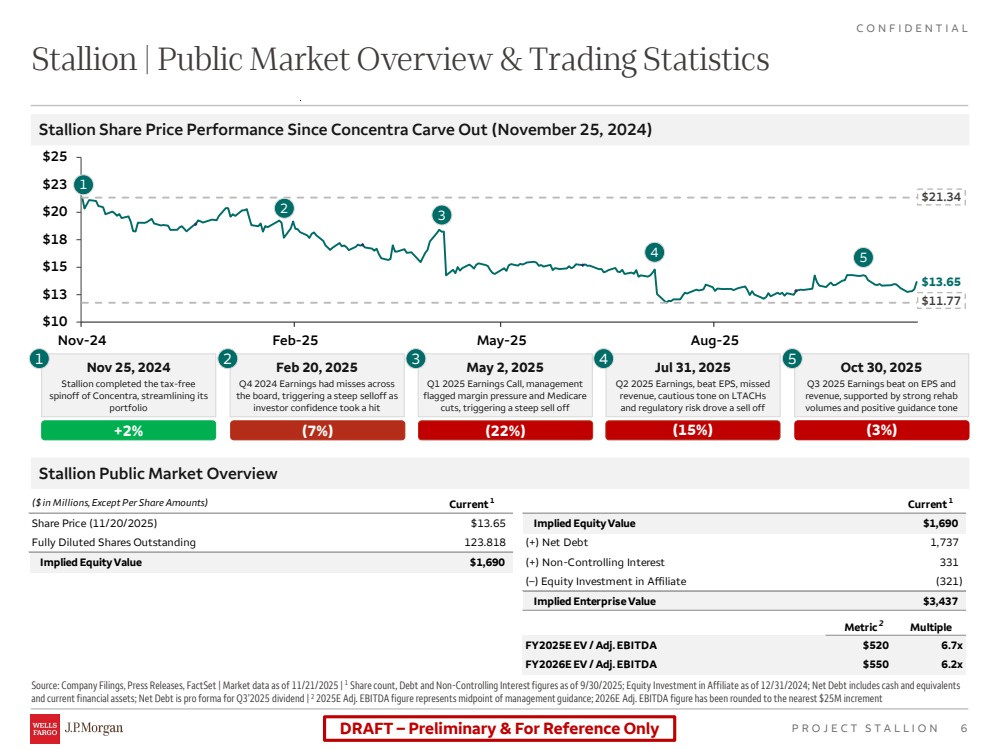The height and width of the screenshot is (750, 999).
Task: Click the DRAFT Preliminary banner
Action: coord(500,728)
